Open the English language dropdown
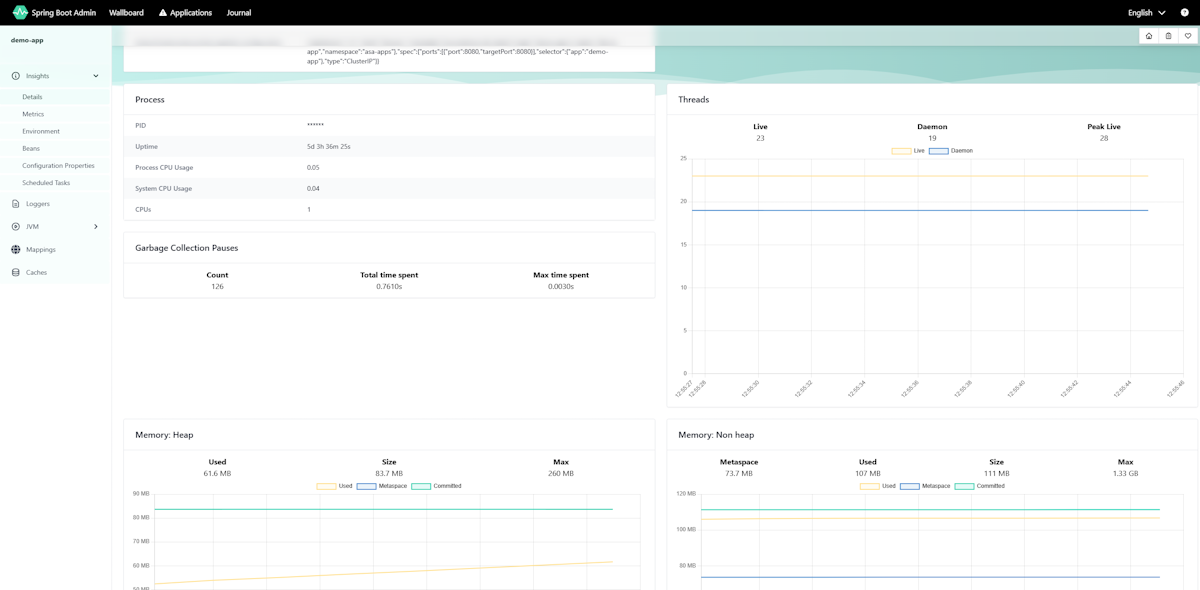 [x=1144, y=12]
